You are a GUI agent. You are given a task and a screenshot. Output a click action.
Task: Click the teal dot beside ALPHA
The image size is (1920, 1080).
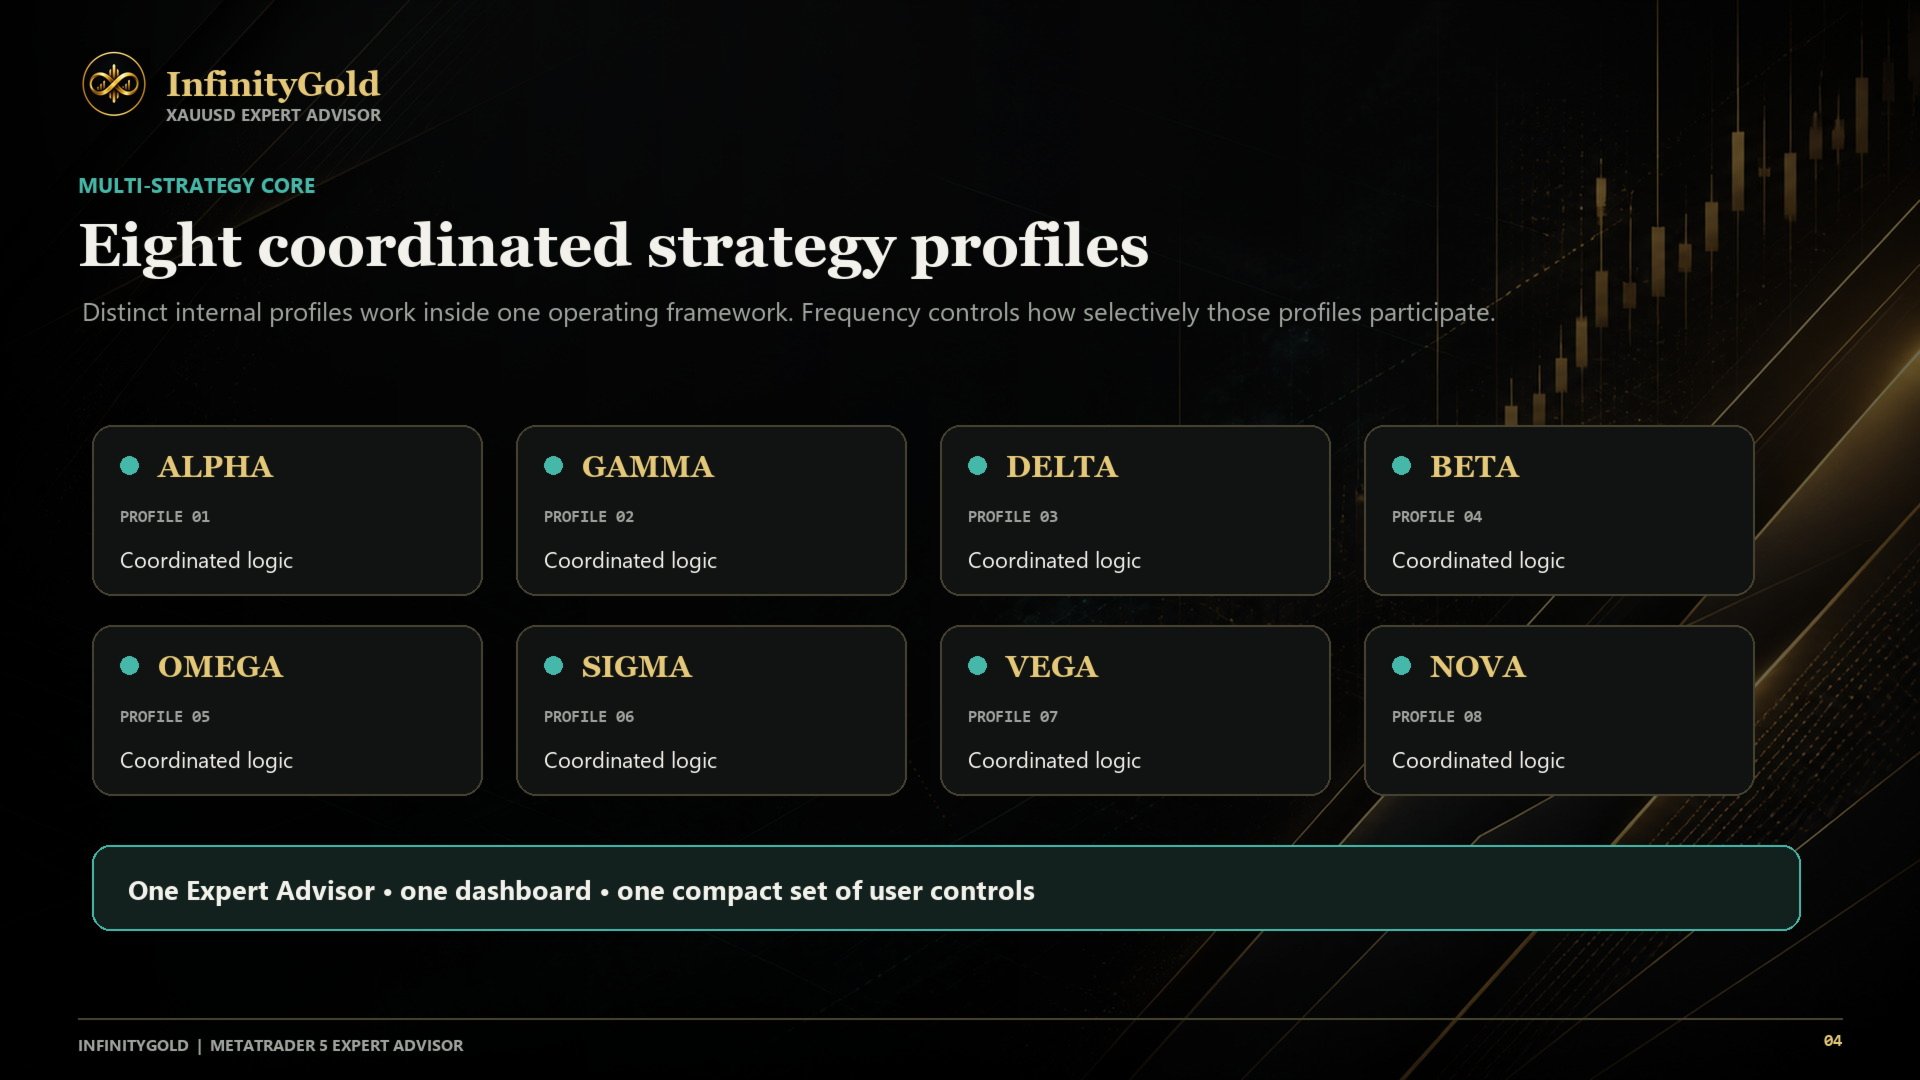coord(129,466)
